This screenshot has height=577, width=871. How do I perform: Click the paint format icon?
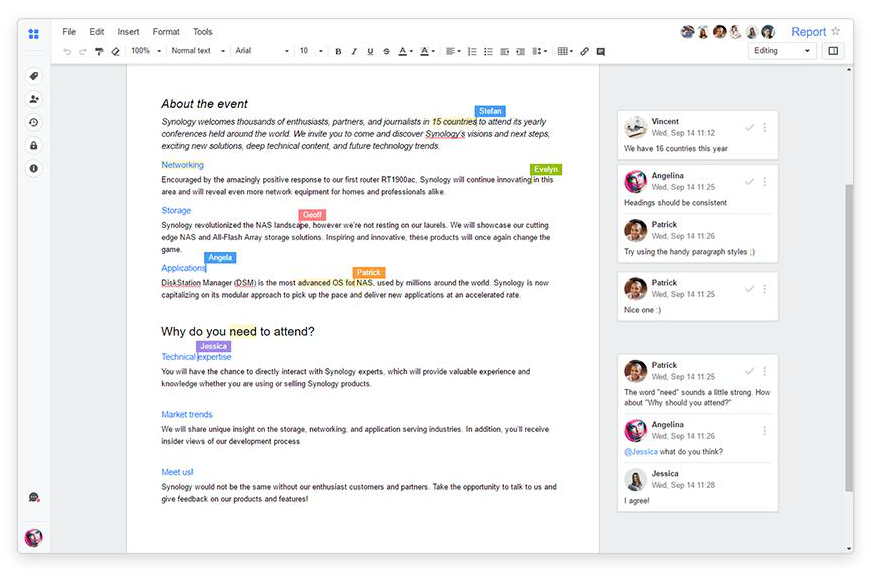pyautogui.click(x=99, y=51)
